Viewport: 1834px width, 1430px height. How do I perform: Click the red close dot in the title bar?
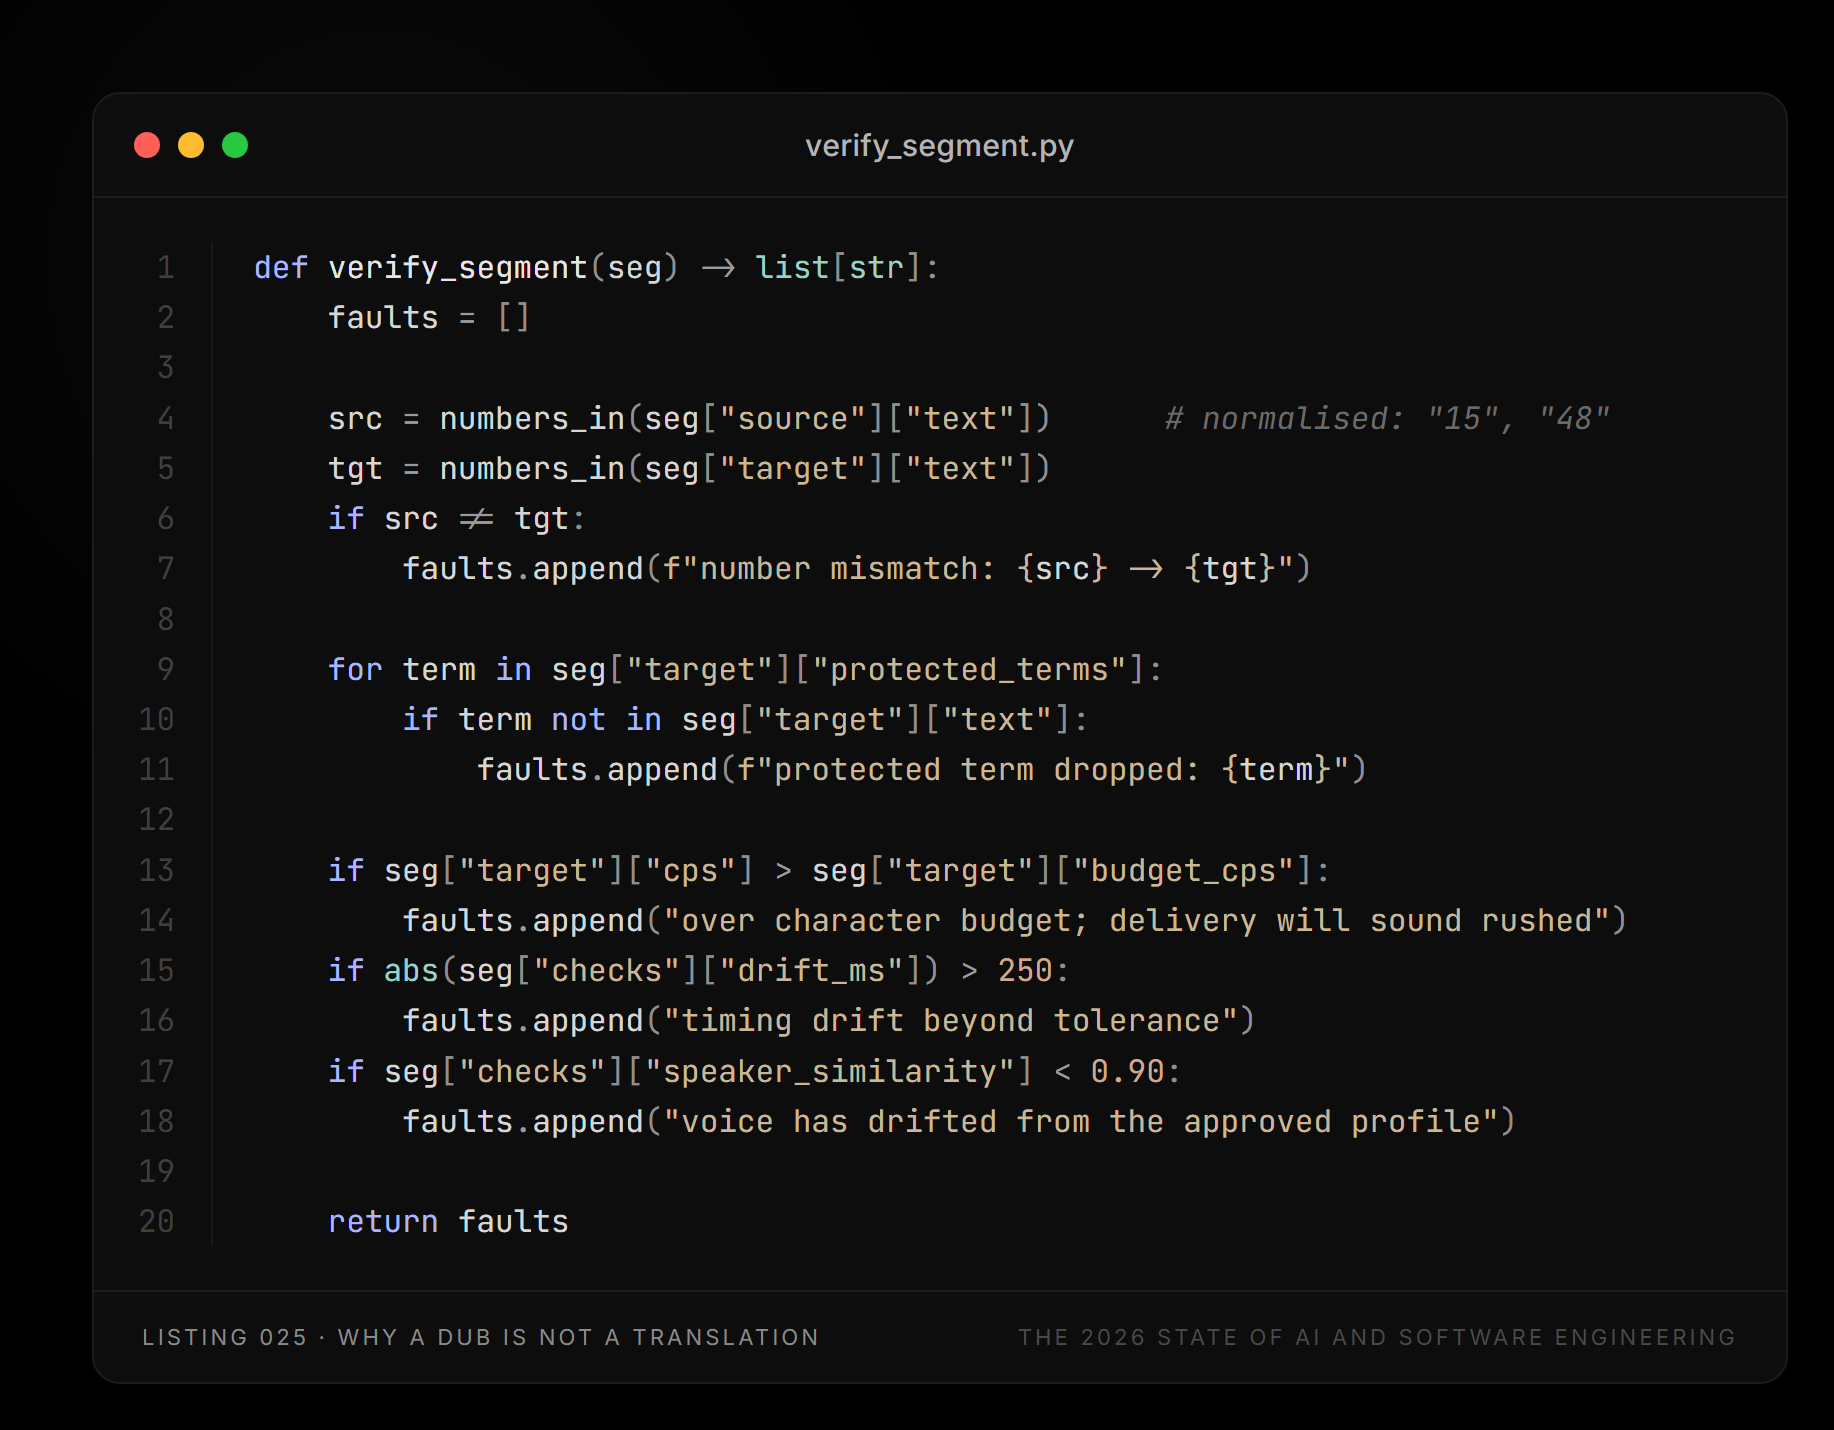[x=147, y=145]
